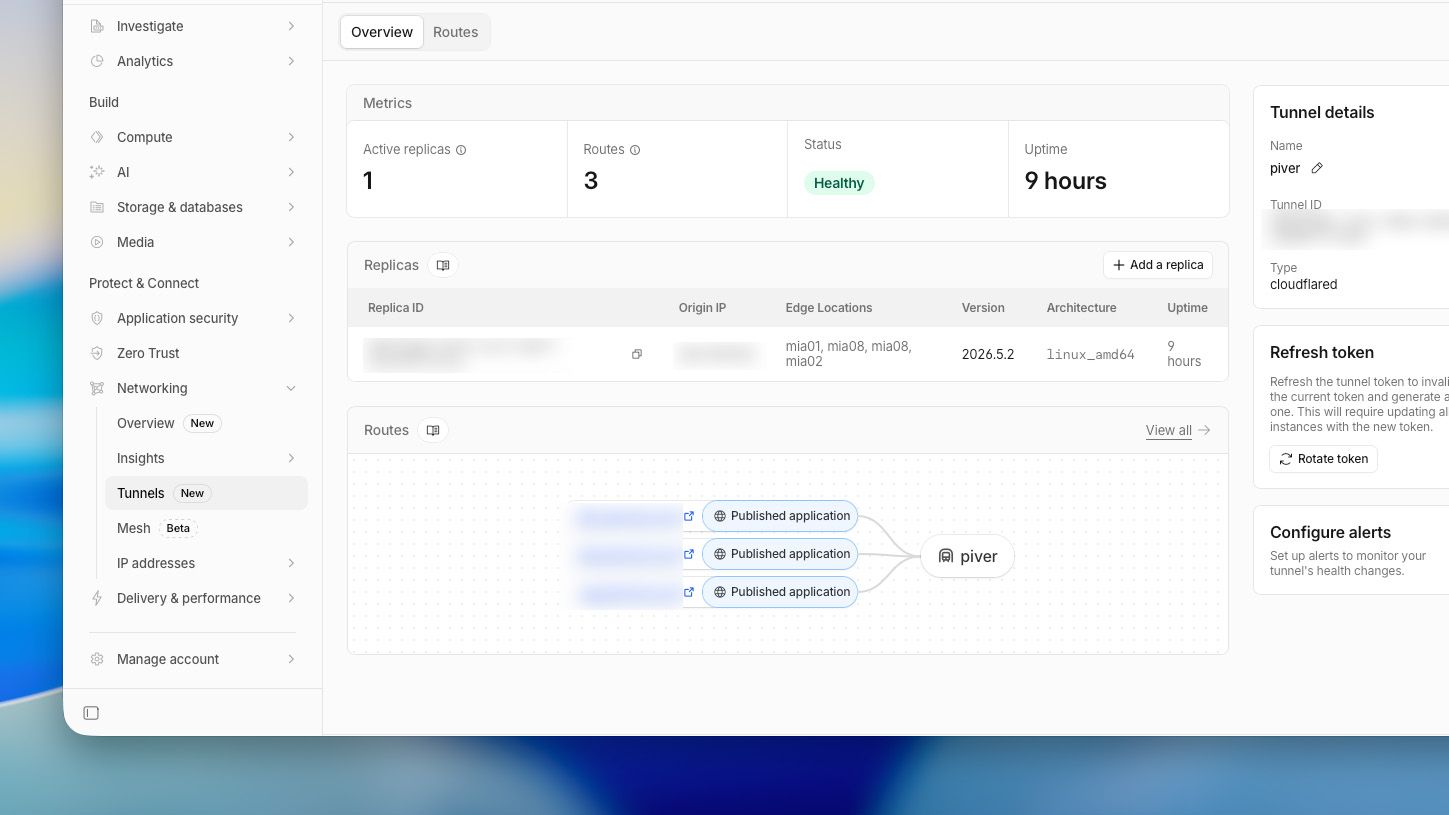Edit tunnel name piver pencil icon
The height and width of the screenshot is (815, 1449).
pyautogui.click(x=1317, y=168)
